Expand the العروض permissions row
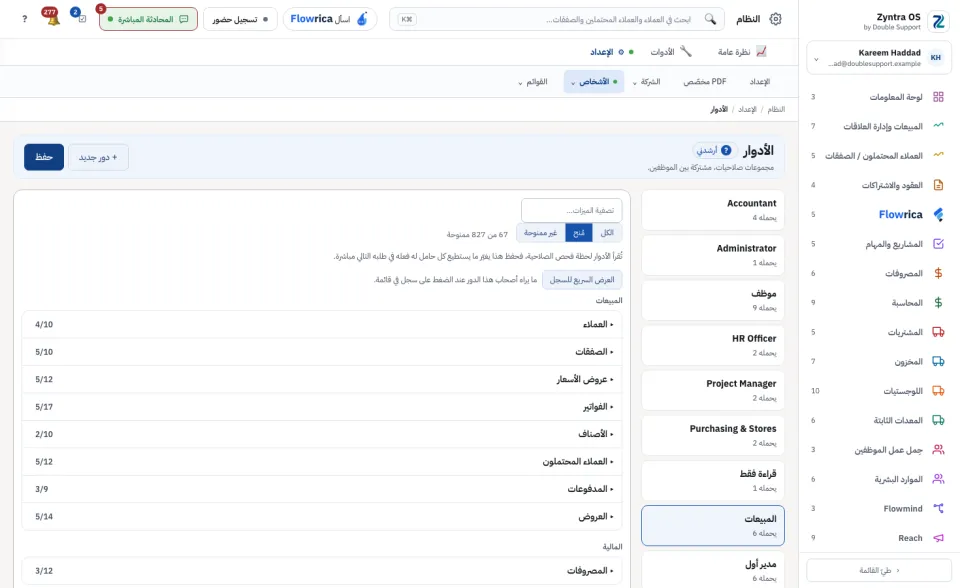The height and width of the screenshot is (588, 960). point(322,516)
